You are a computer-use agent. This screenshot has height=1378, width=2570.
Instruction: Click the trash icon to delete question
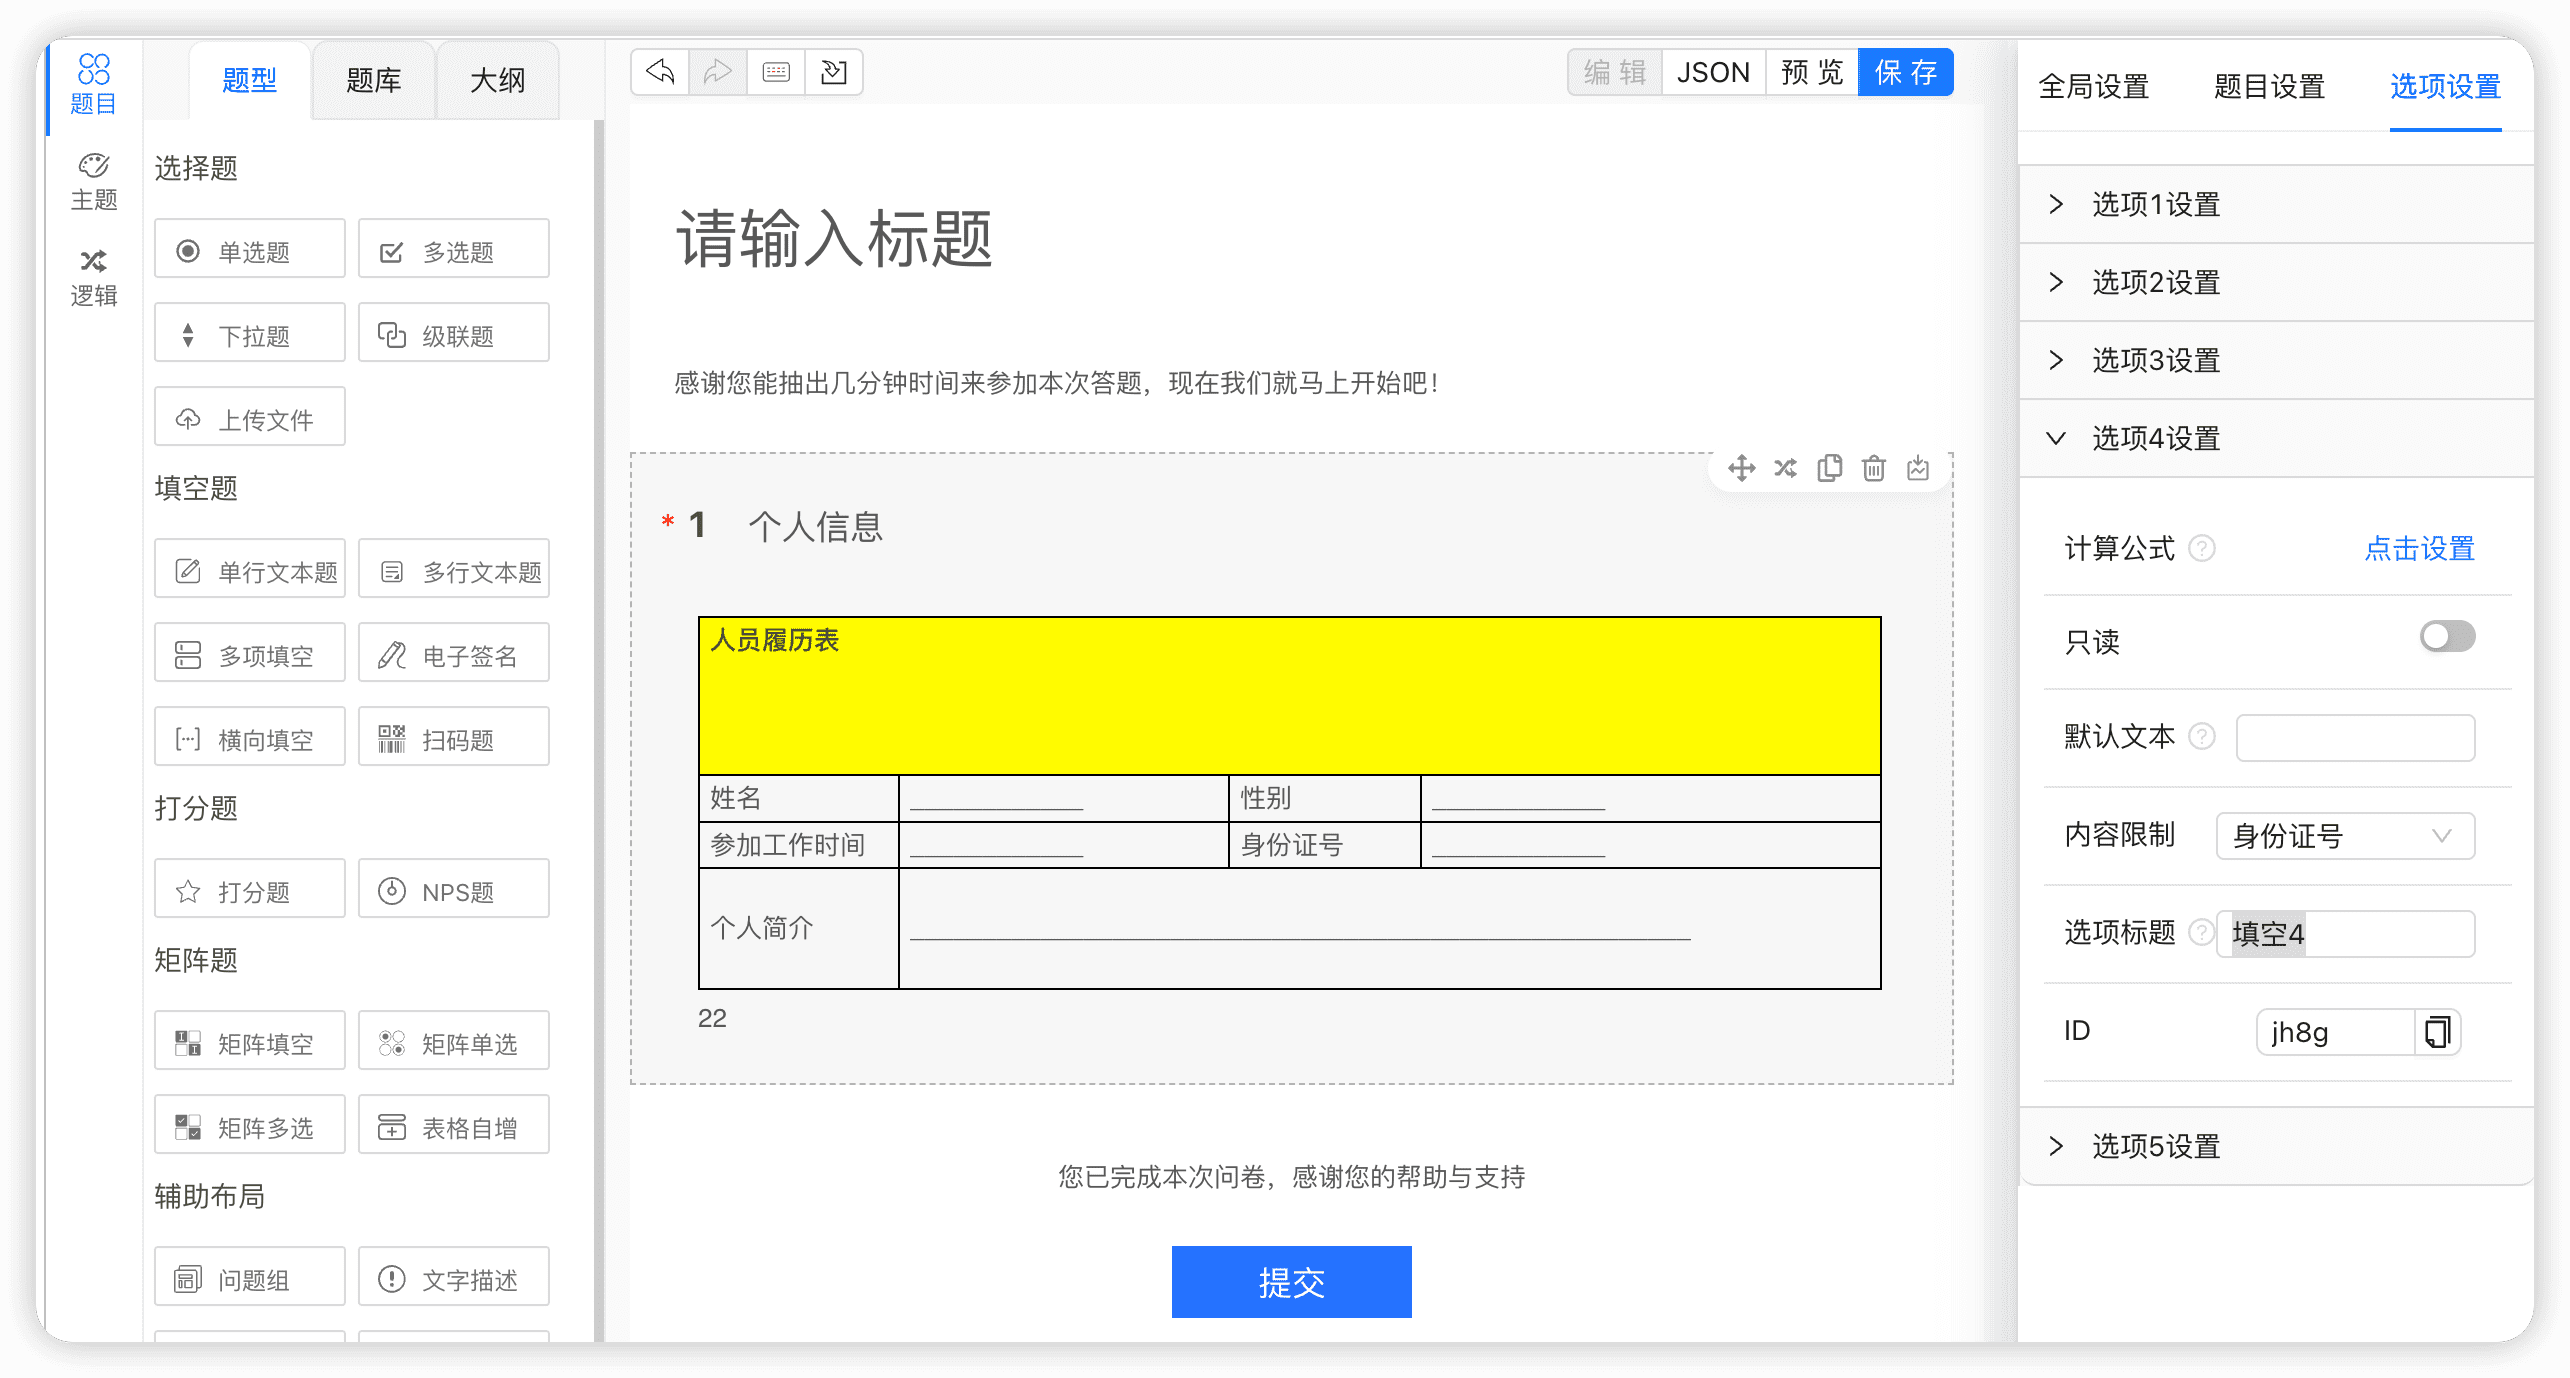click(1873, 468)
